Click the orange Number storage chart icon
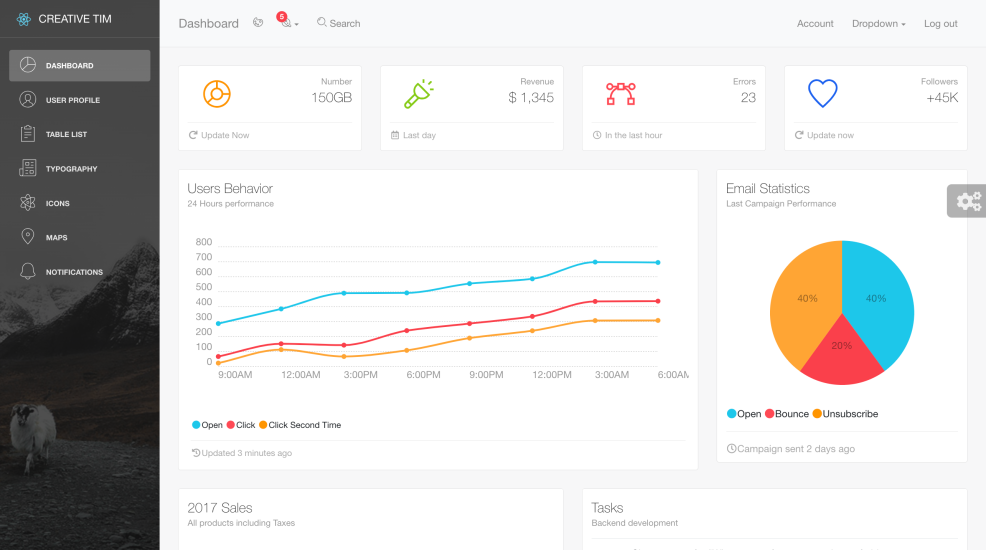 pyautogui.click(x=217, y=94)
